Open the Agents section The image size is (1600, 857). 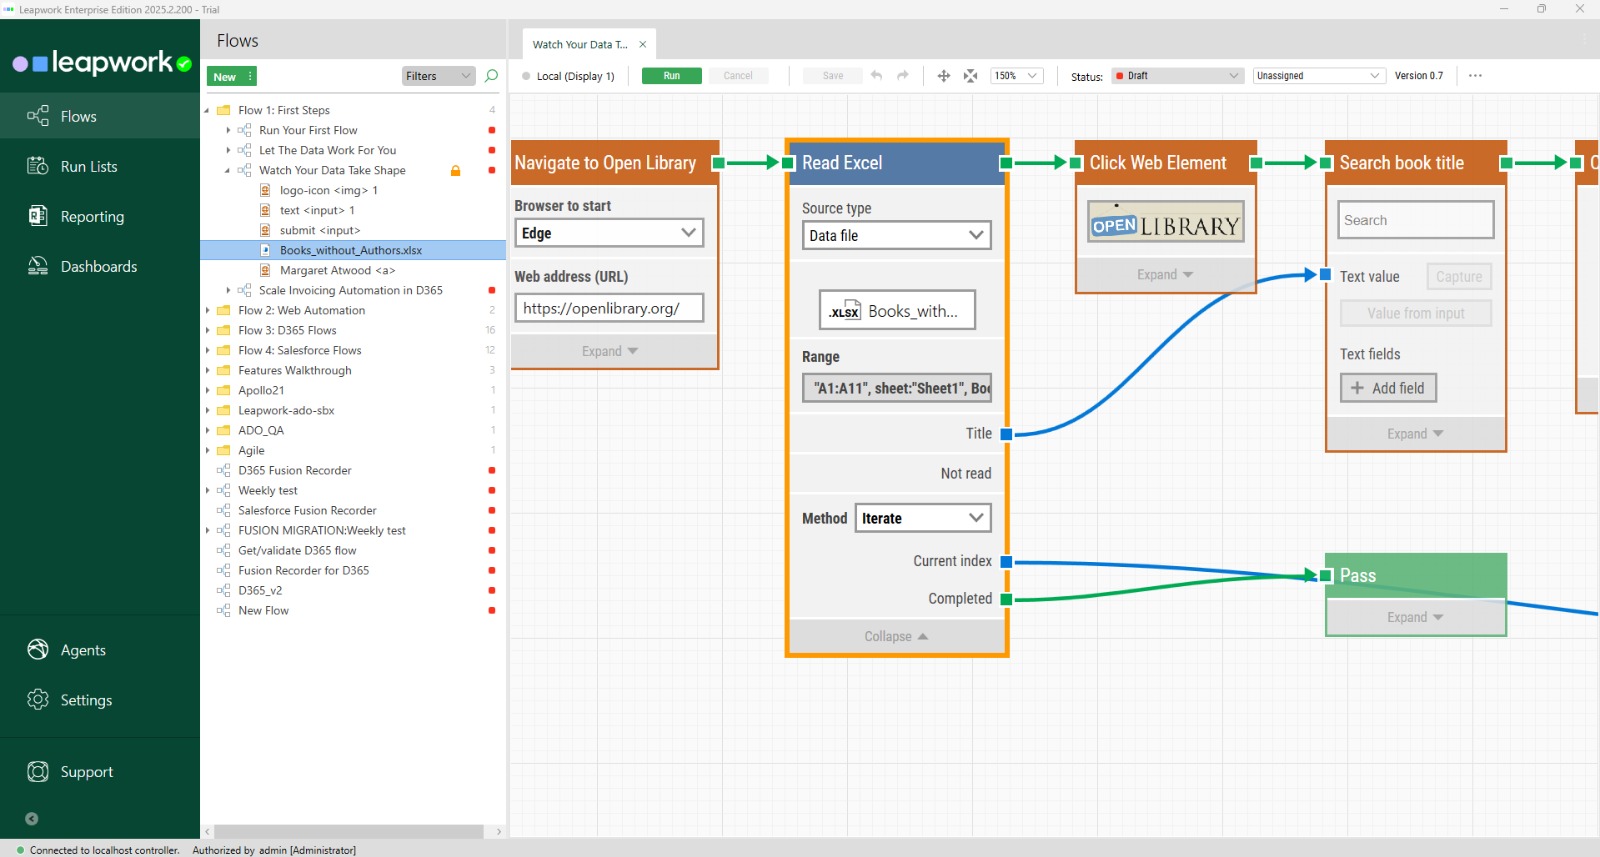(82, 650)
